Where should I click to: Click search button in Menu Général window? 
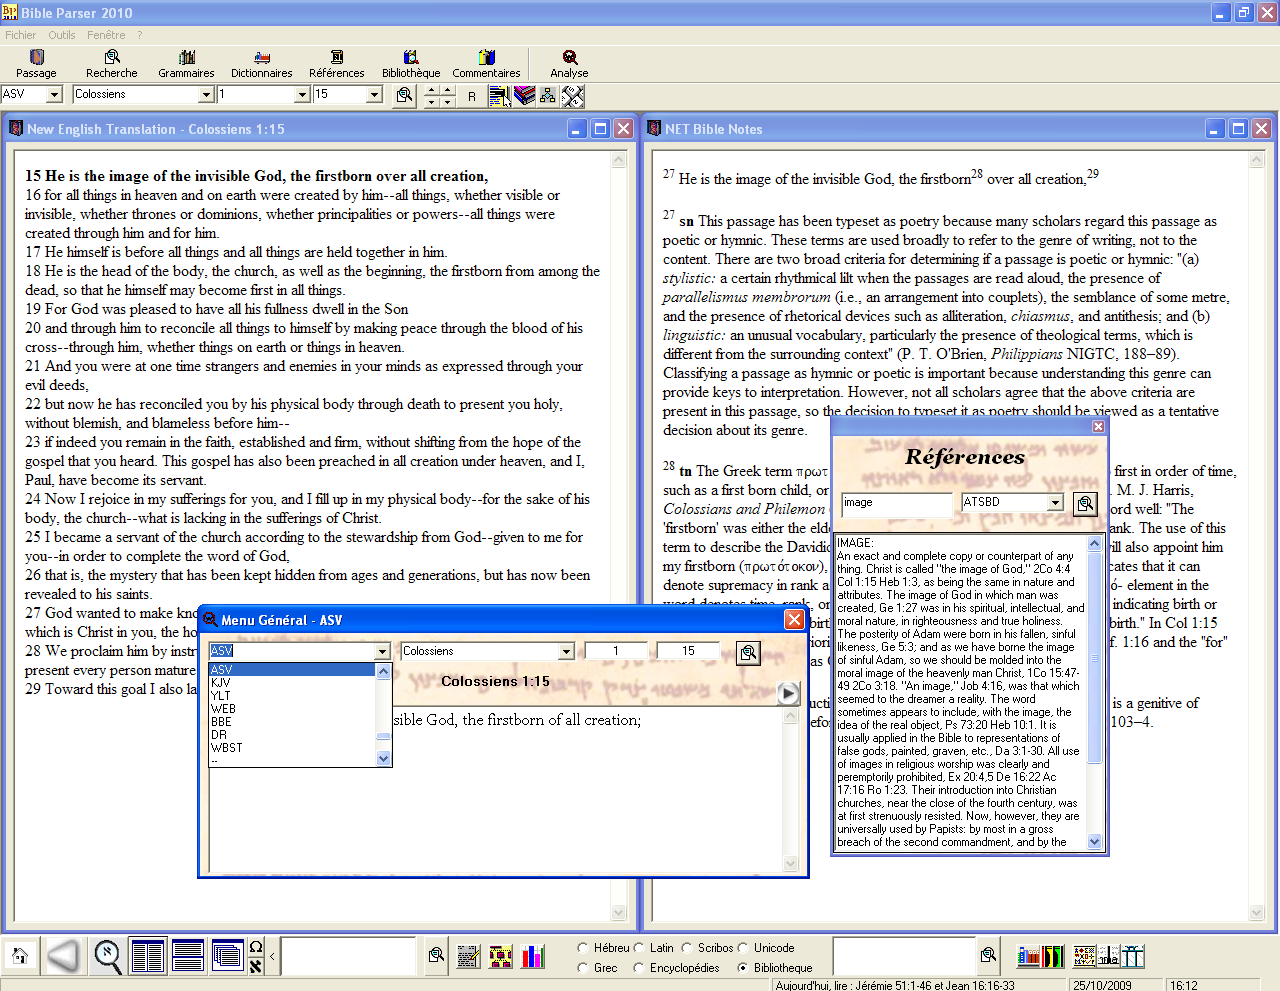[x=748, y=653]
